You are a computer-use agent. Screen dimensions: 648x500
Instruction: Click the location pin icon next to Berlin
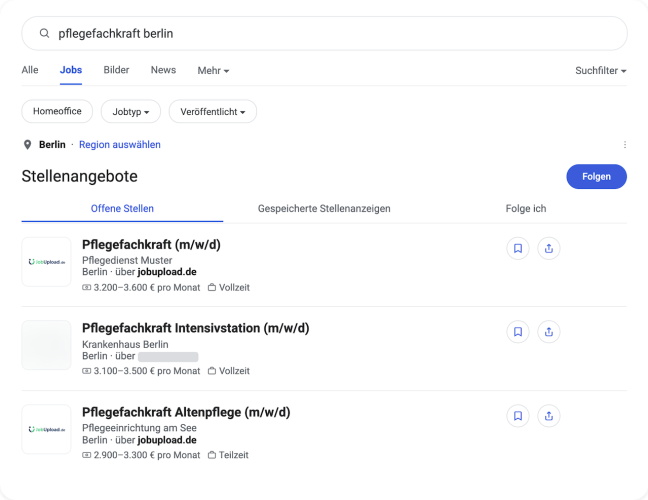[x=27, y=145]
